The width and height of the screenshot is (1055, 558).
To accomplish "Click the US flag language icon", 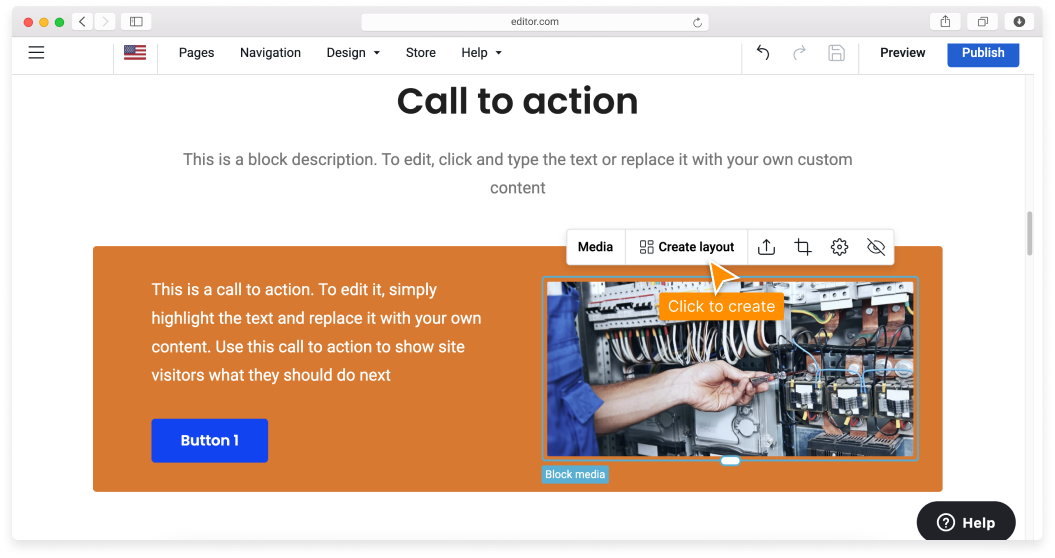I will (135, 53).
